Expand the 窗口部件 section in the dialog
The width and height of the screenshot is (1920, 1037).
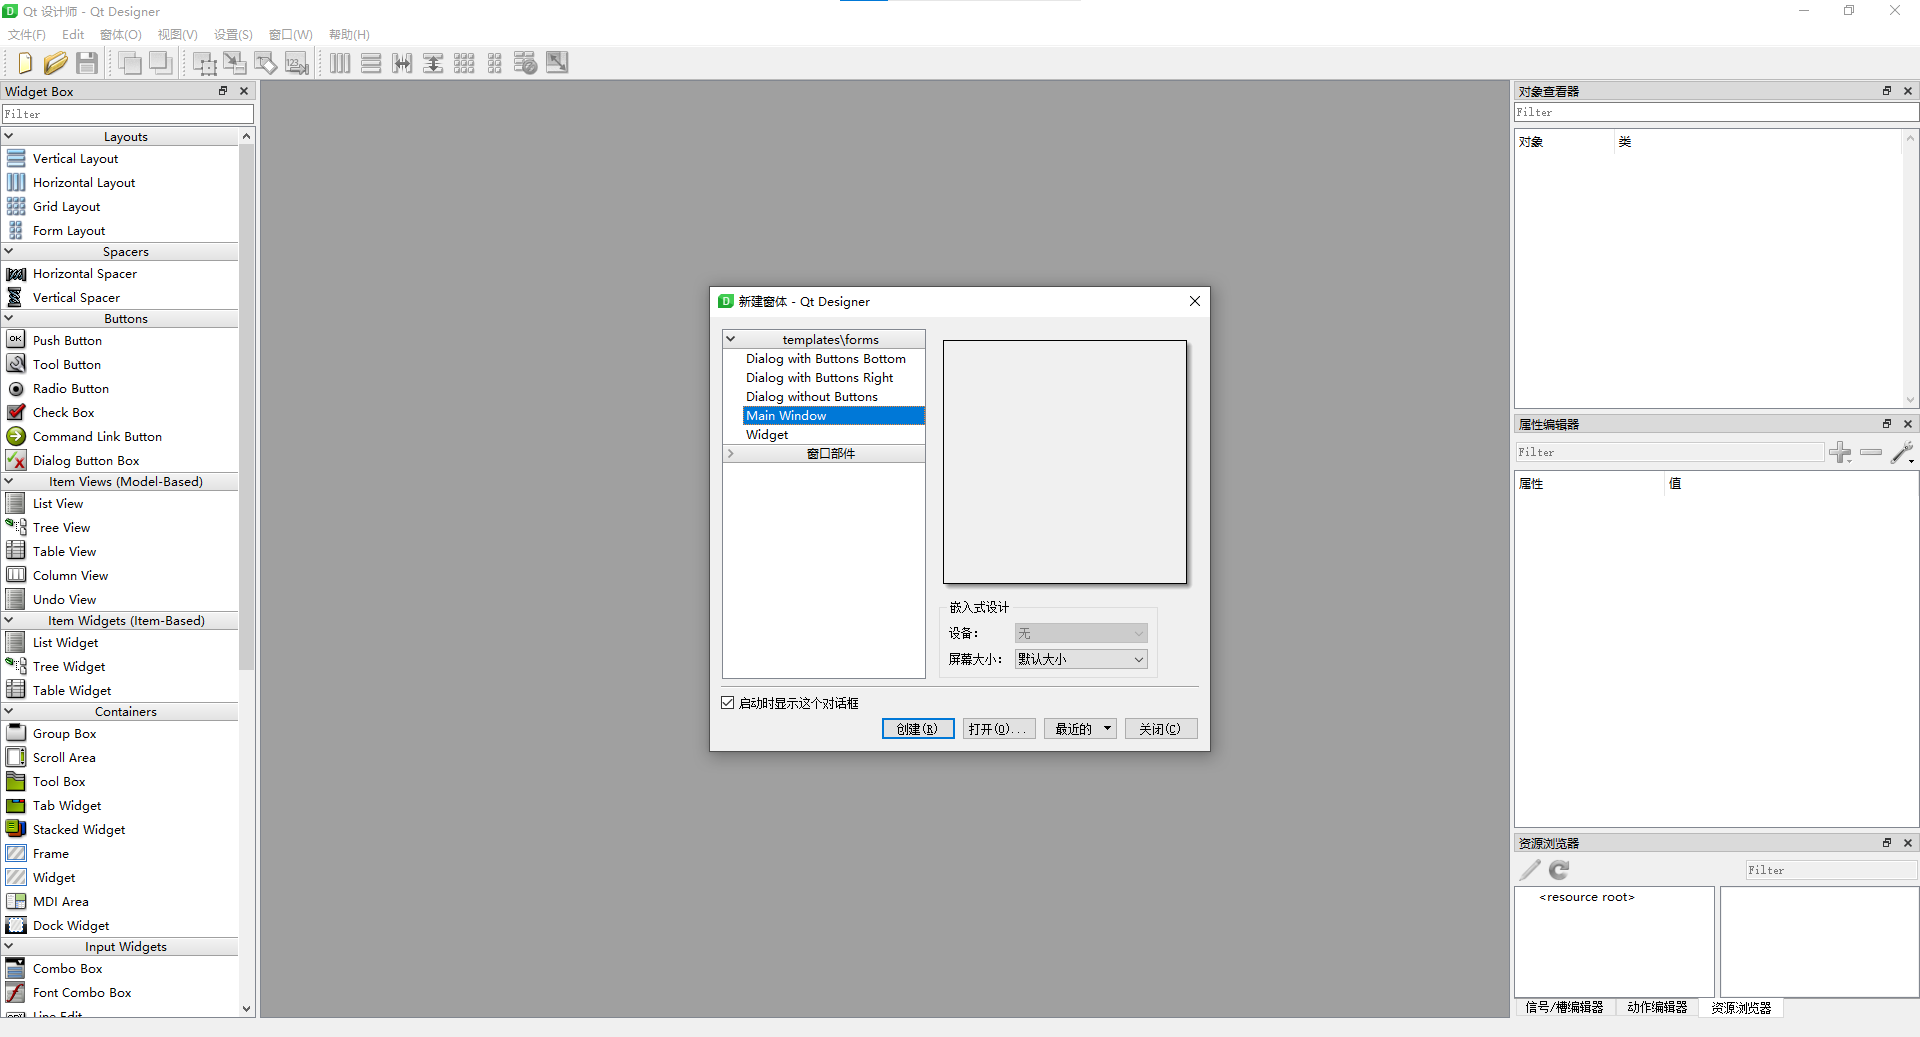tap(730, 453)
